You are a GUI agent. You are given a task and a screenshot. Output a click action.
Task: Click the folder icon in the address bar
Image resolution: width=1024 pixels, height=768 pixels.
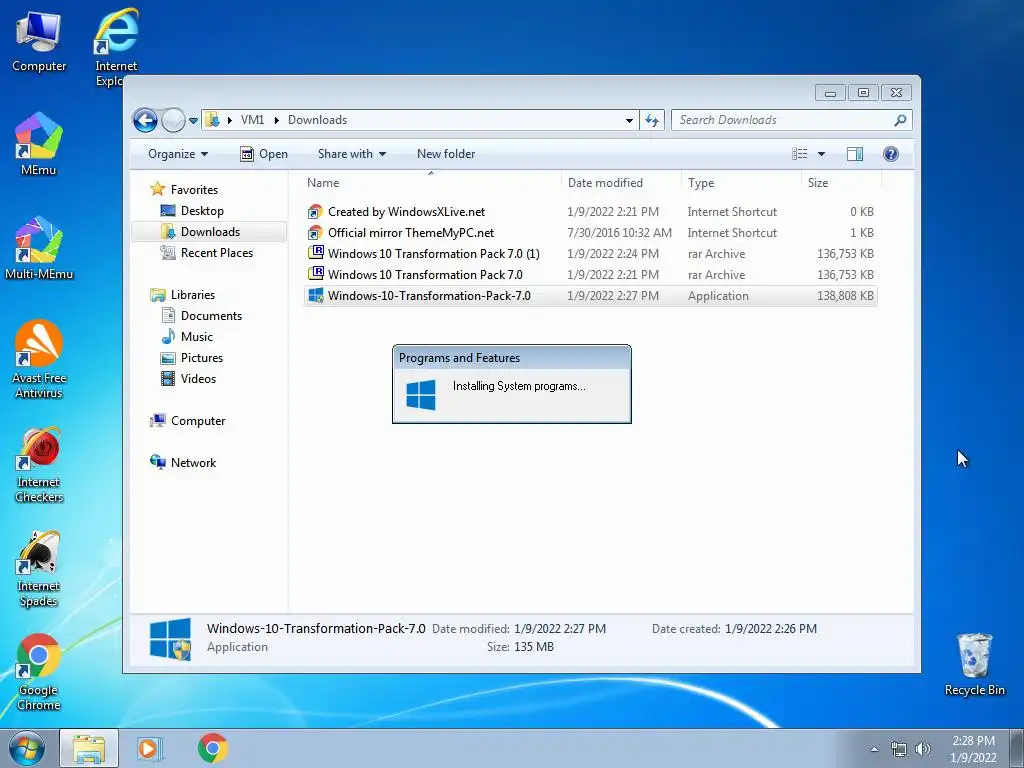click(212, 120)
